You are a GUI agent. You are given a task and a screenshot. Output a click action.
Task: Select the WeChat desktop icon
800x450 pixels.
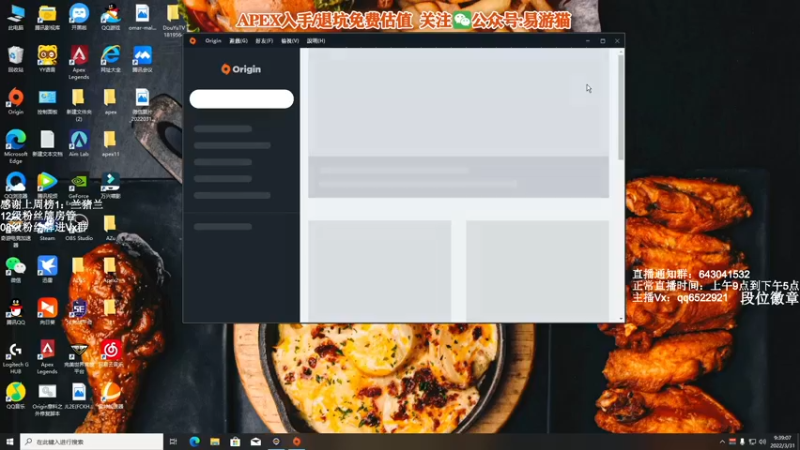click(x=16, y=270)
